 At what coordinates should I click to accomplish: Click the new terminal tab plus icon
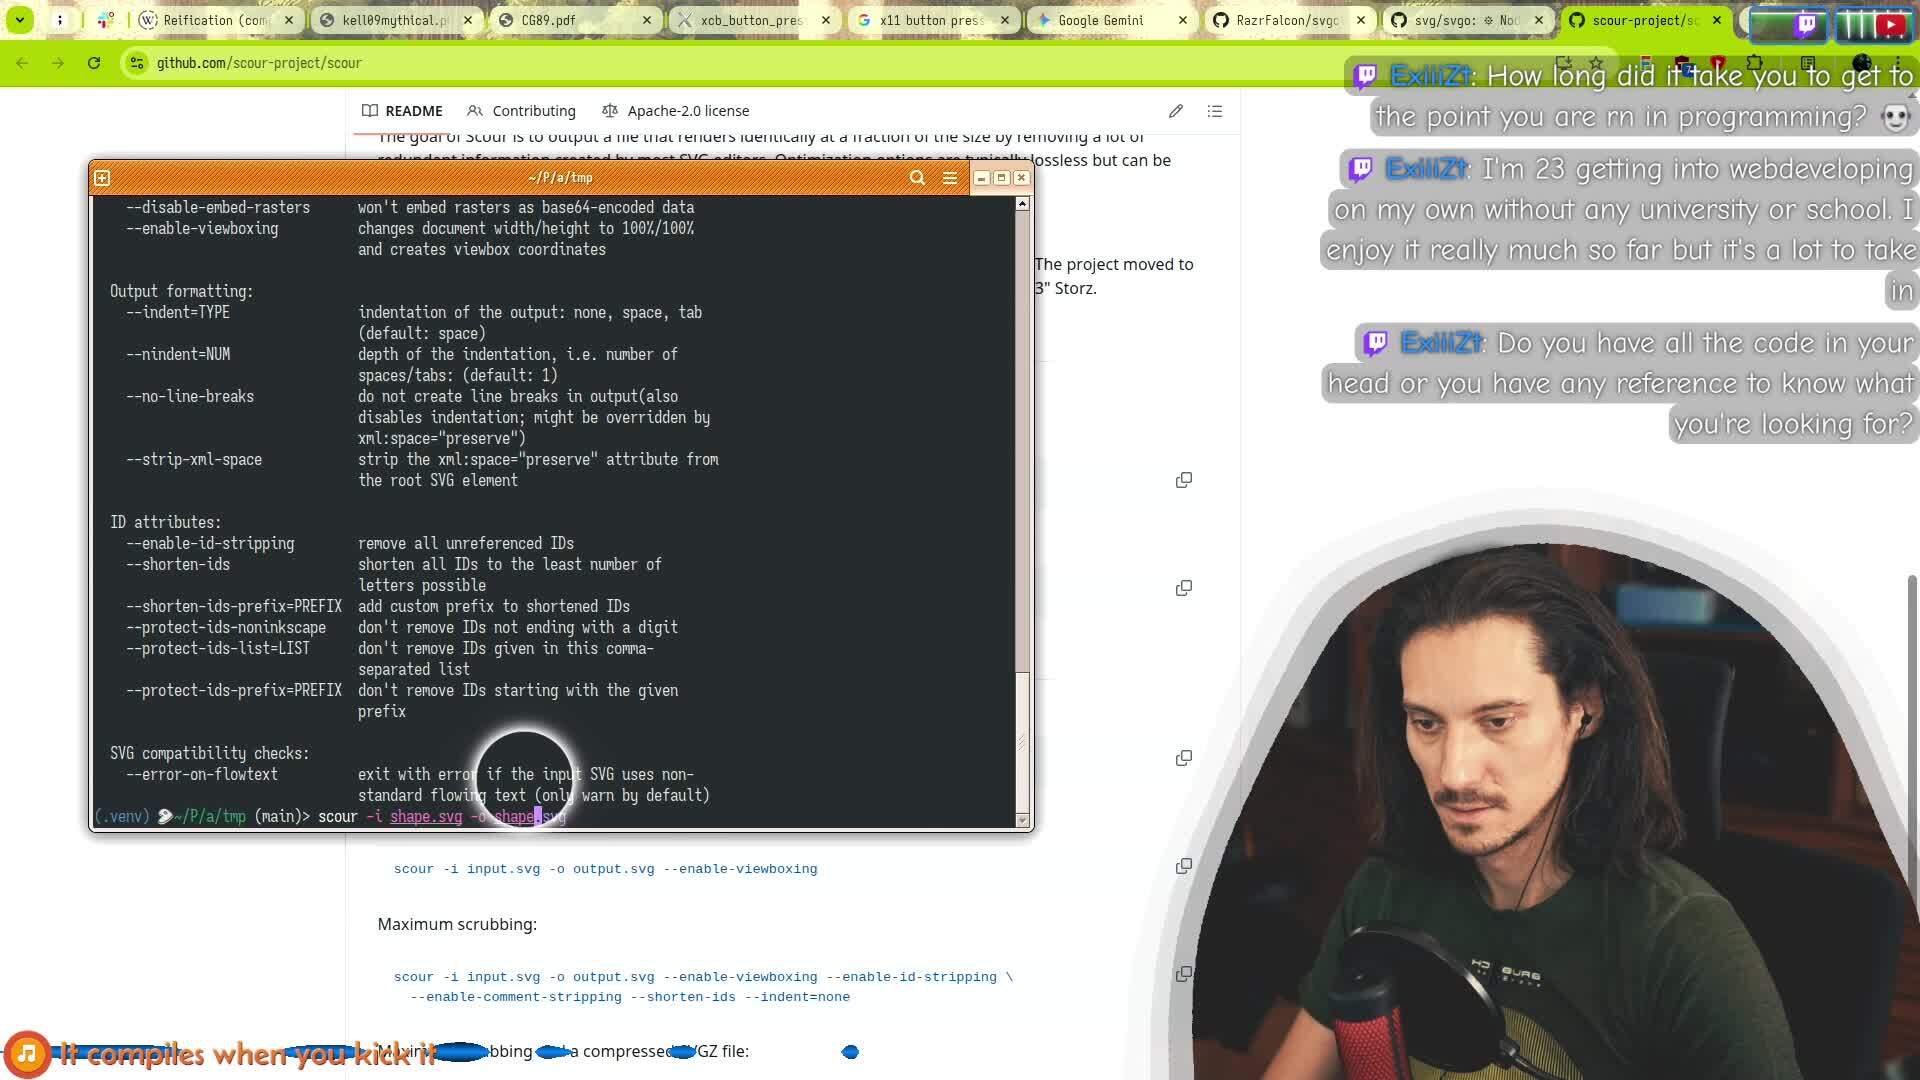point(102,178)
